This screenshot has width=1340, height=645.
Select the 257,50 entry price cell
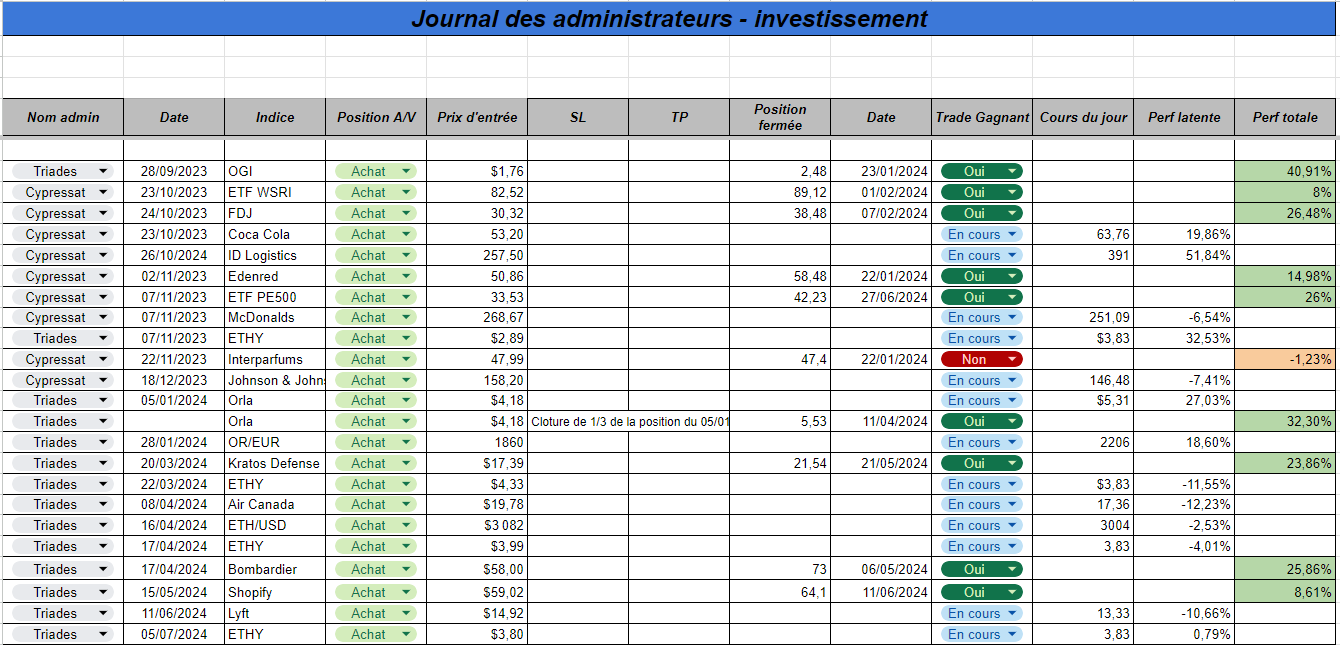[x=477, y=255]
